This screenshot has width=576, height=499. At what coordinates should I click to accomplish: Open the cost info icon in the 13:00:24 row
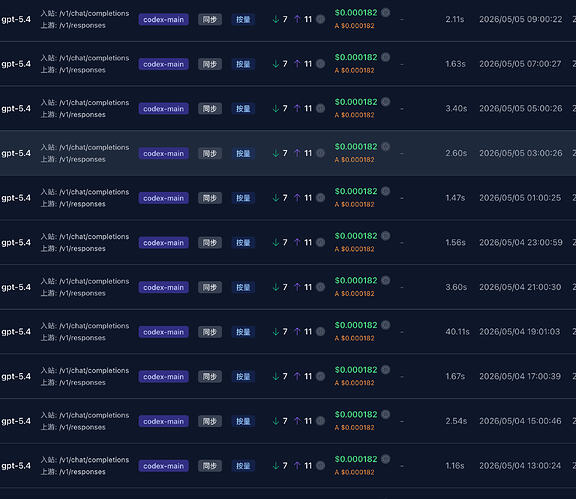click(x=385, y=459)
